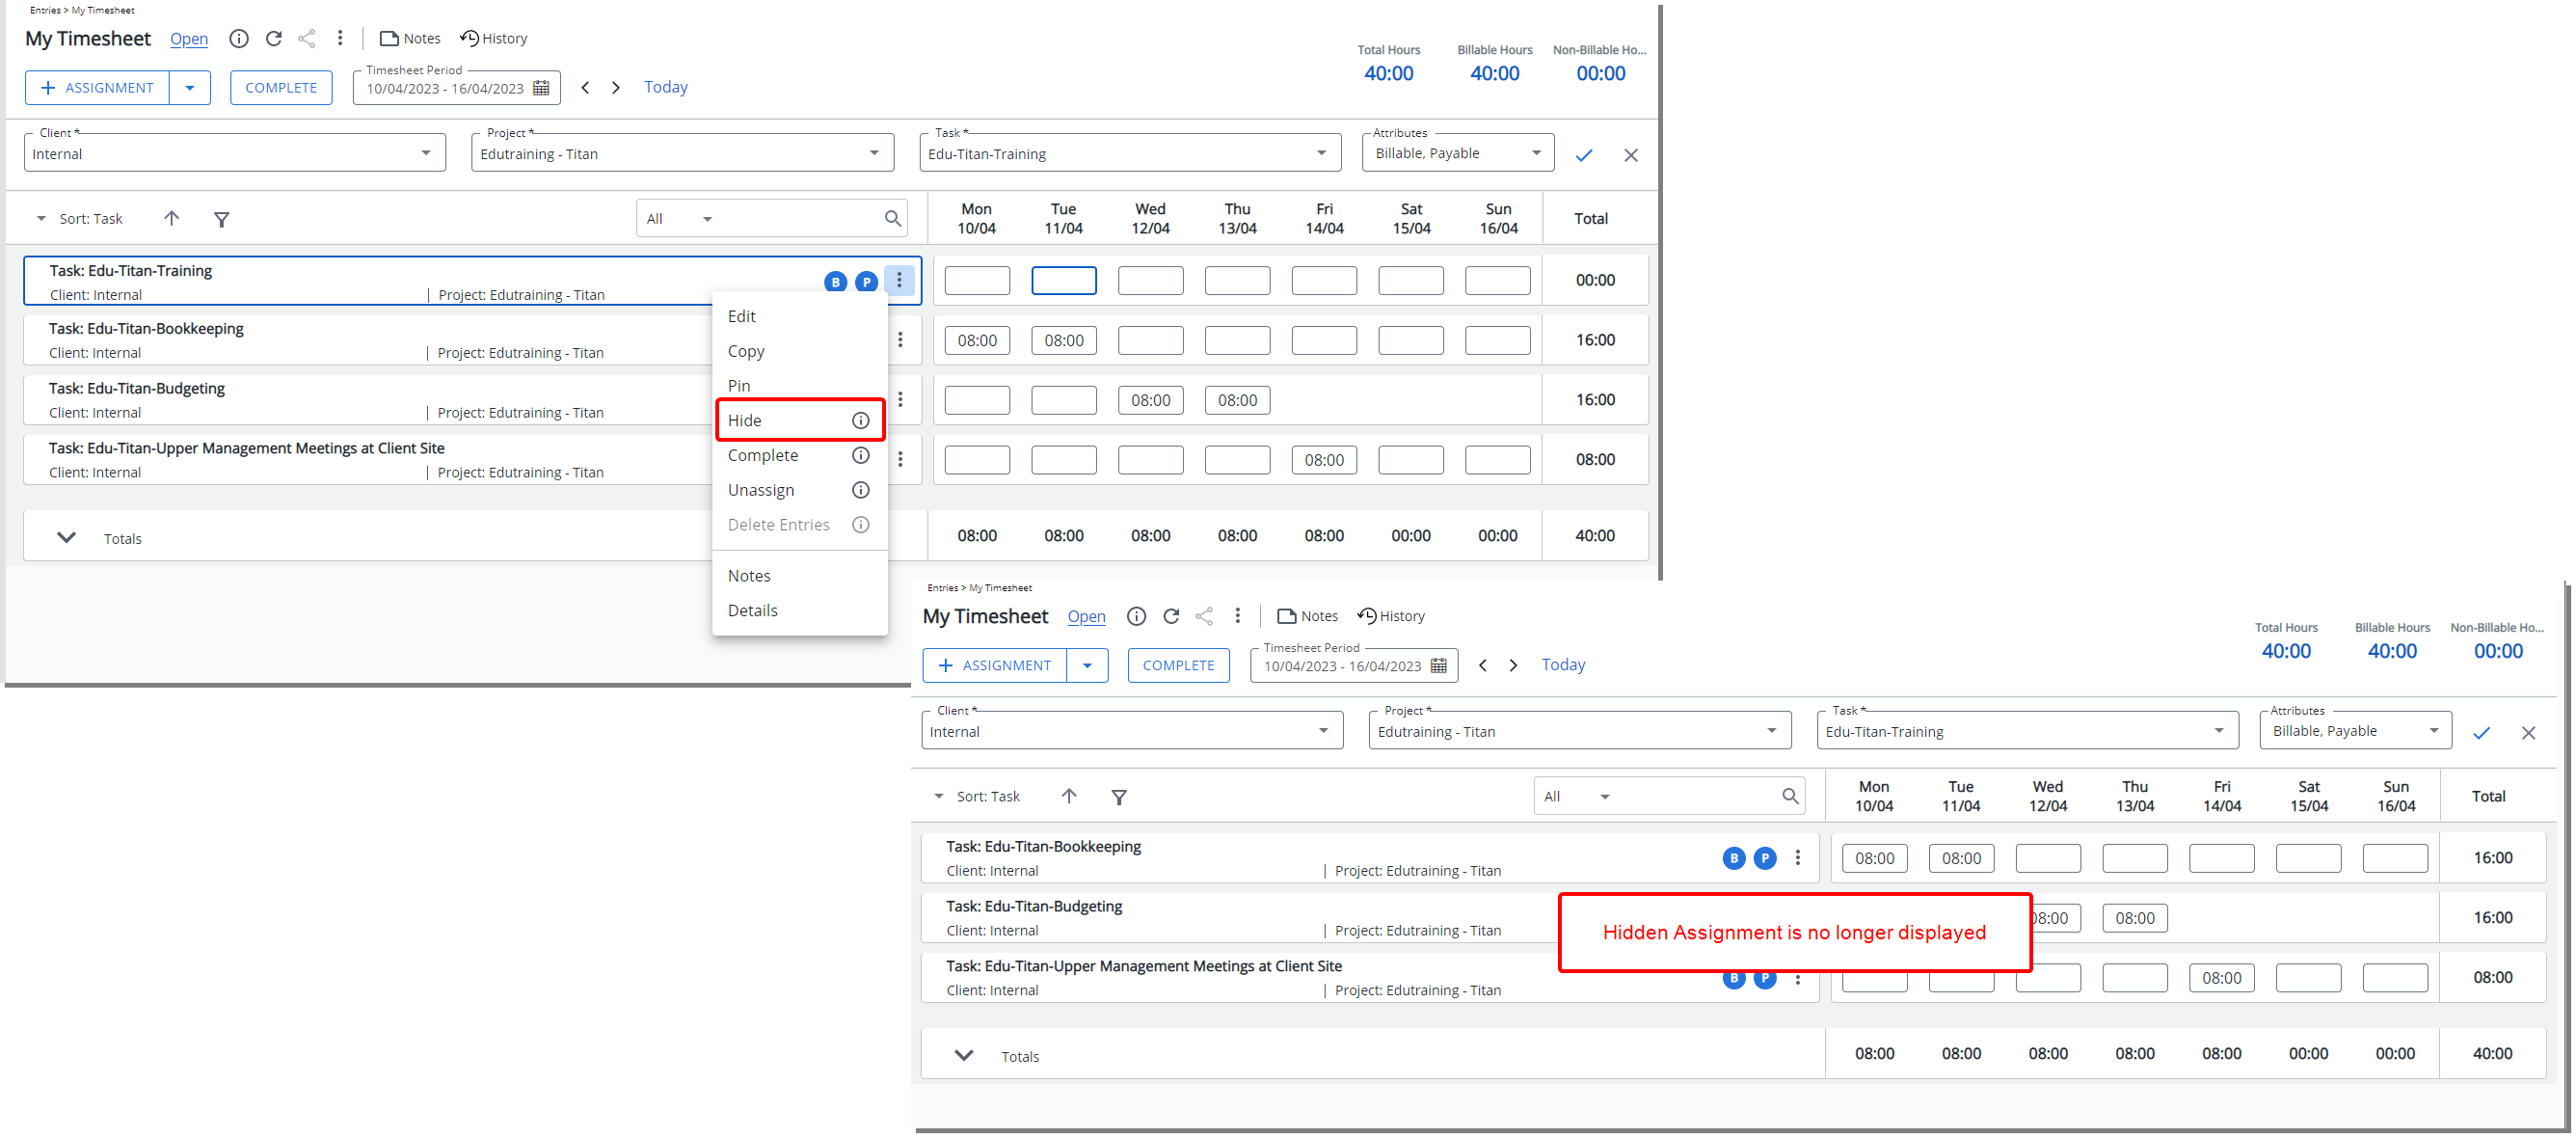Click Billable badge on Edu-Titan-Training row
The width and height of the screenshot is (2576, 1138).
pyautogui.click(x=835, y=282)
